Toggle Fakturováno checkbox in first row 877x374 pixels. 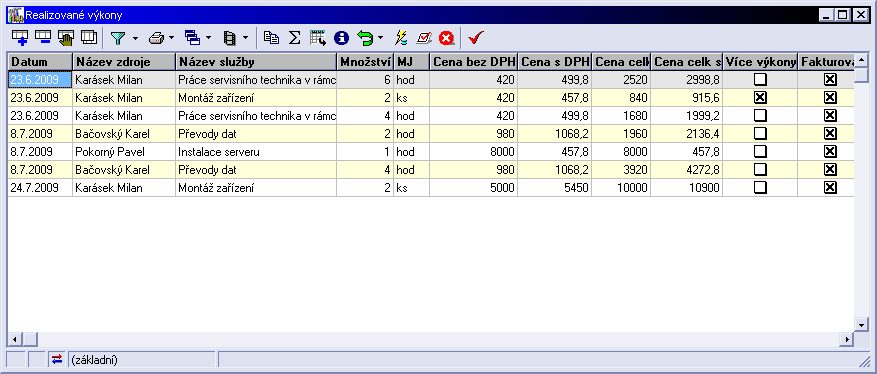(x=830, y=80)
